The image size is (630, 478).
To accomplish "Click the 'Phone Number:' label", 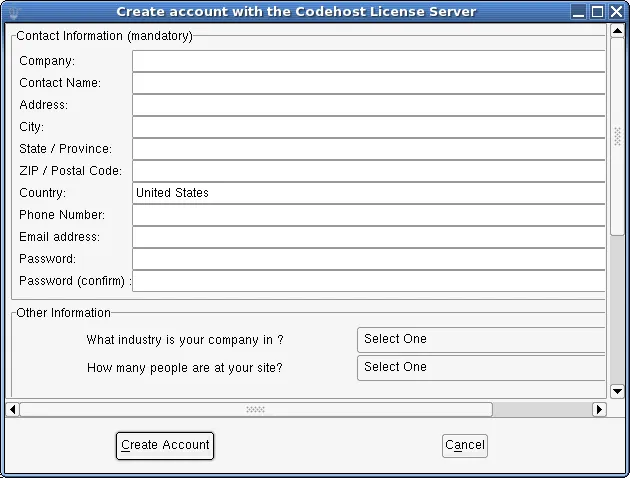I will tap(62, 215).
